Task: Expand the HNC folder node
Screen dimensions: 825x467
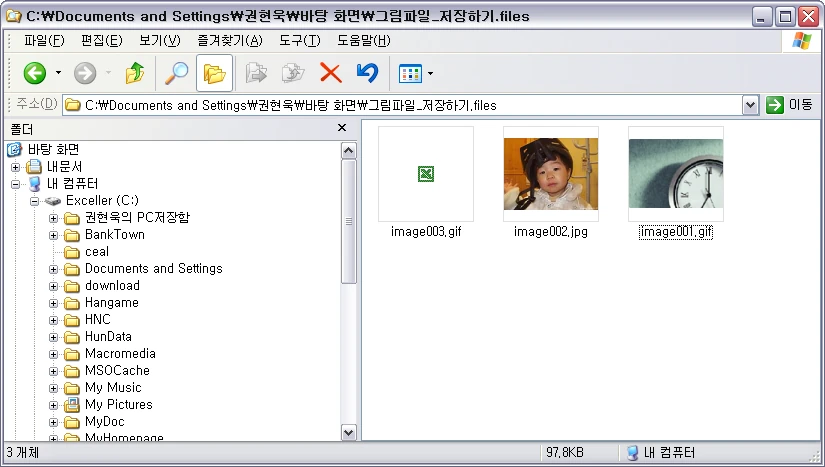Action: click(x=54, y=320)
